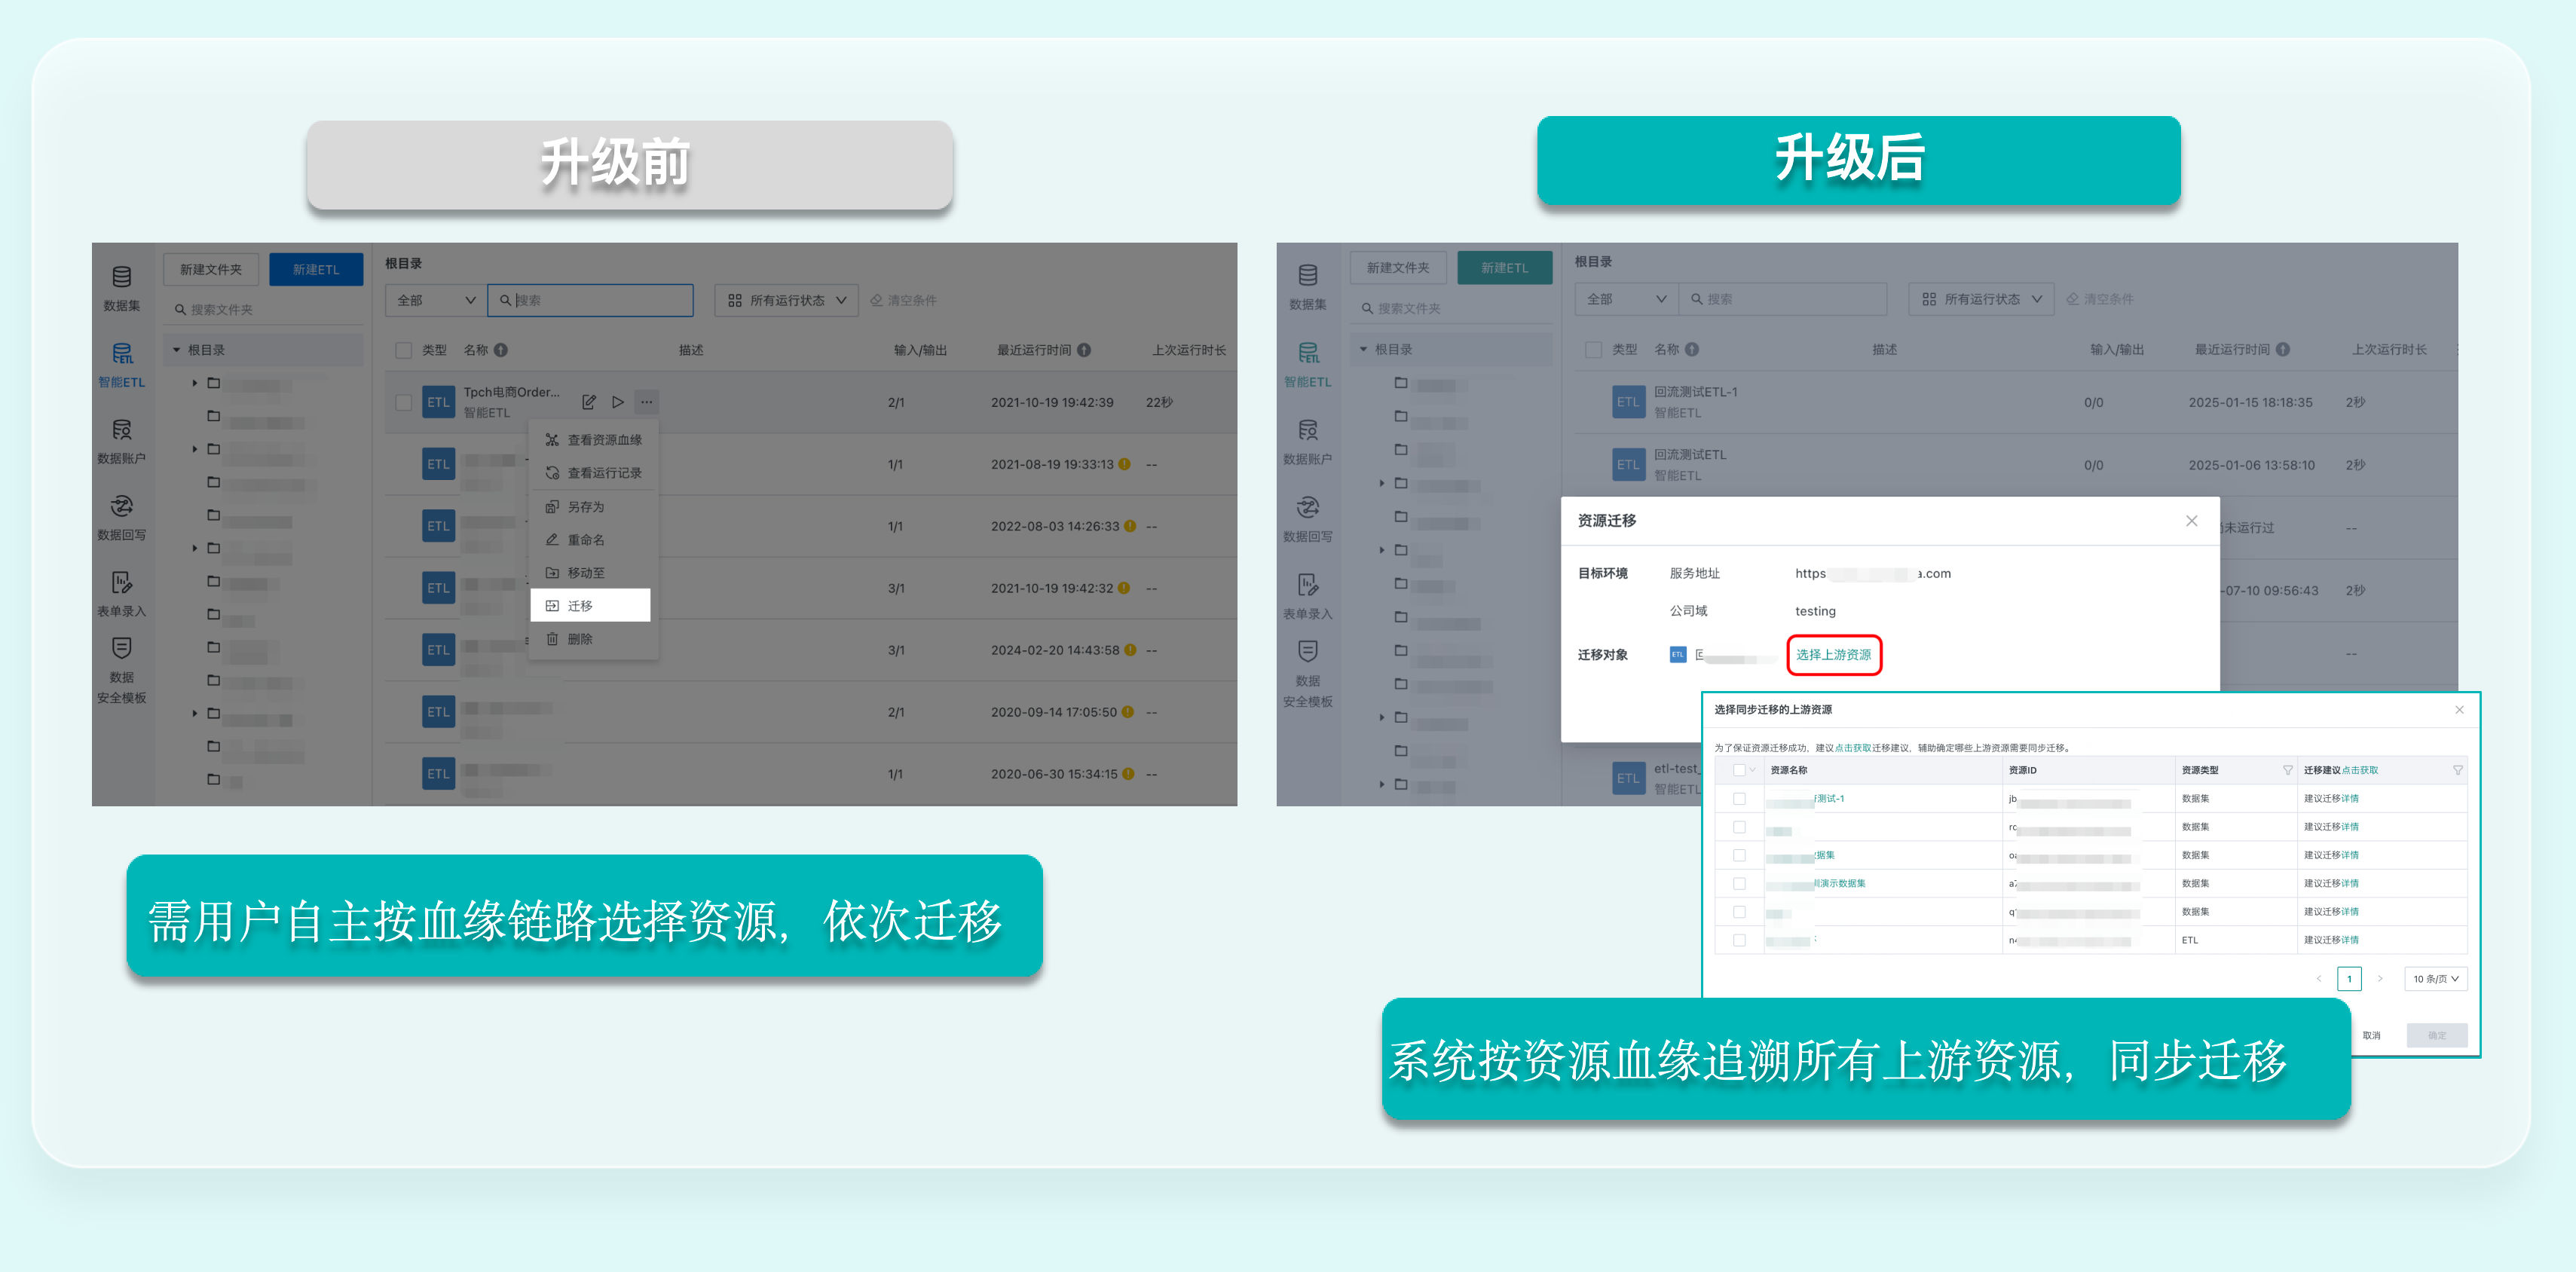The height and width of the screenshot is (1272, 2576).
Task: Open 数据安全模板 in the left screenshot sidebar
Action: pyautogui.click(x=122, y=670)
